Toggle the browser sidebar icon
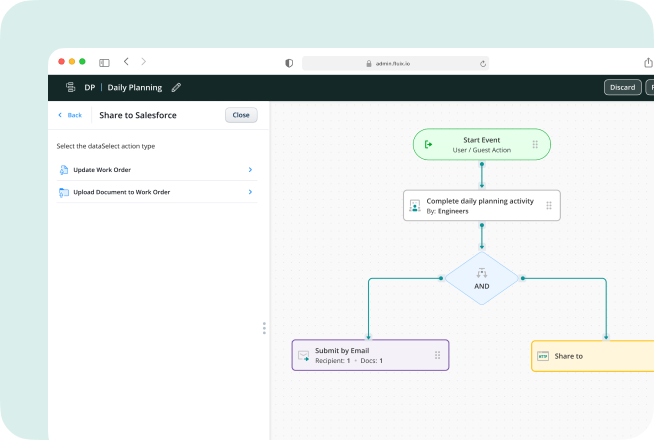 coord(104,62)
